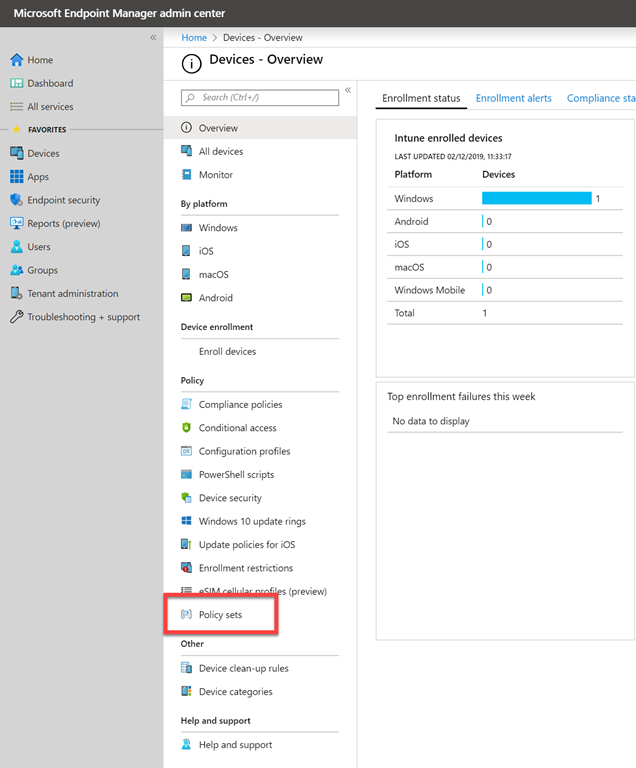Open PowerShell scripts icon in Policy
Viewport: 636px width, 768px height.
click(187, 475)
